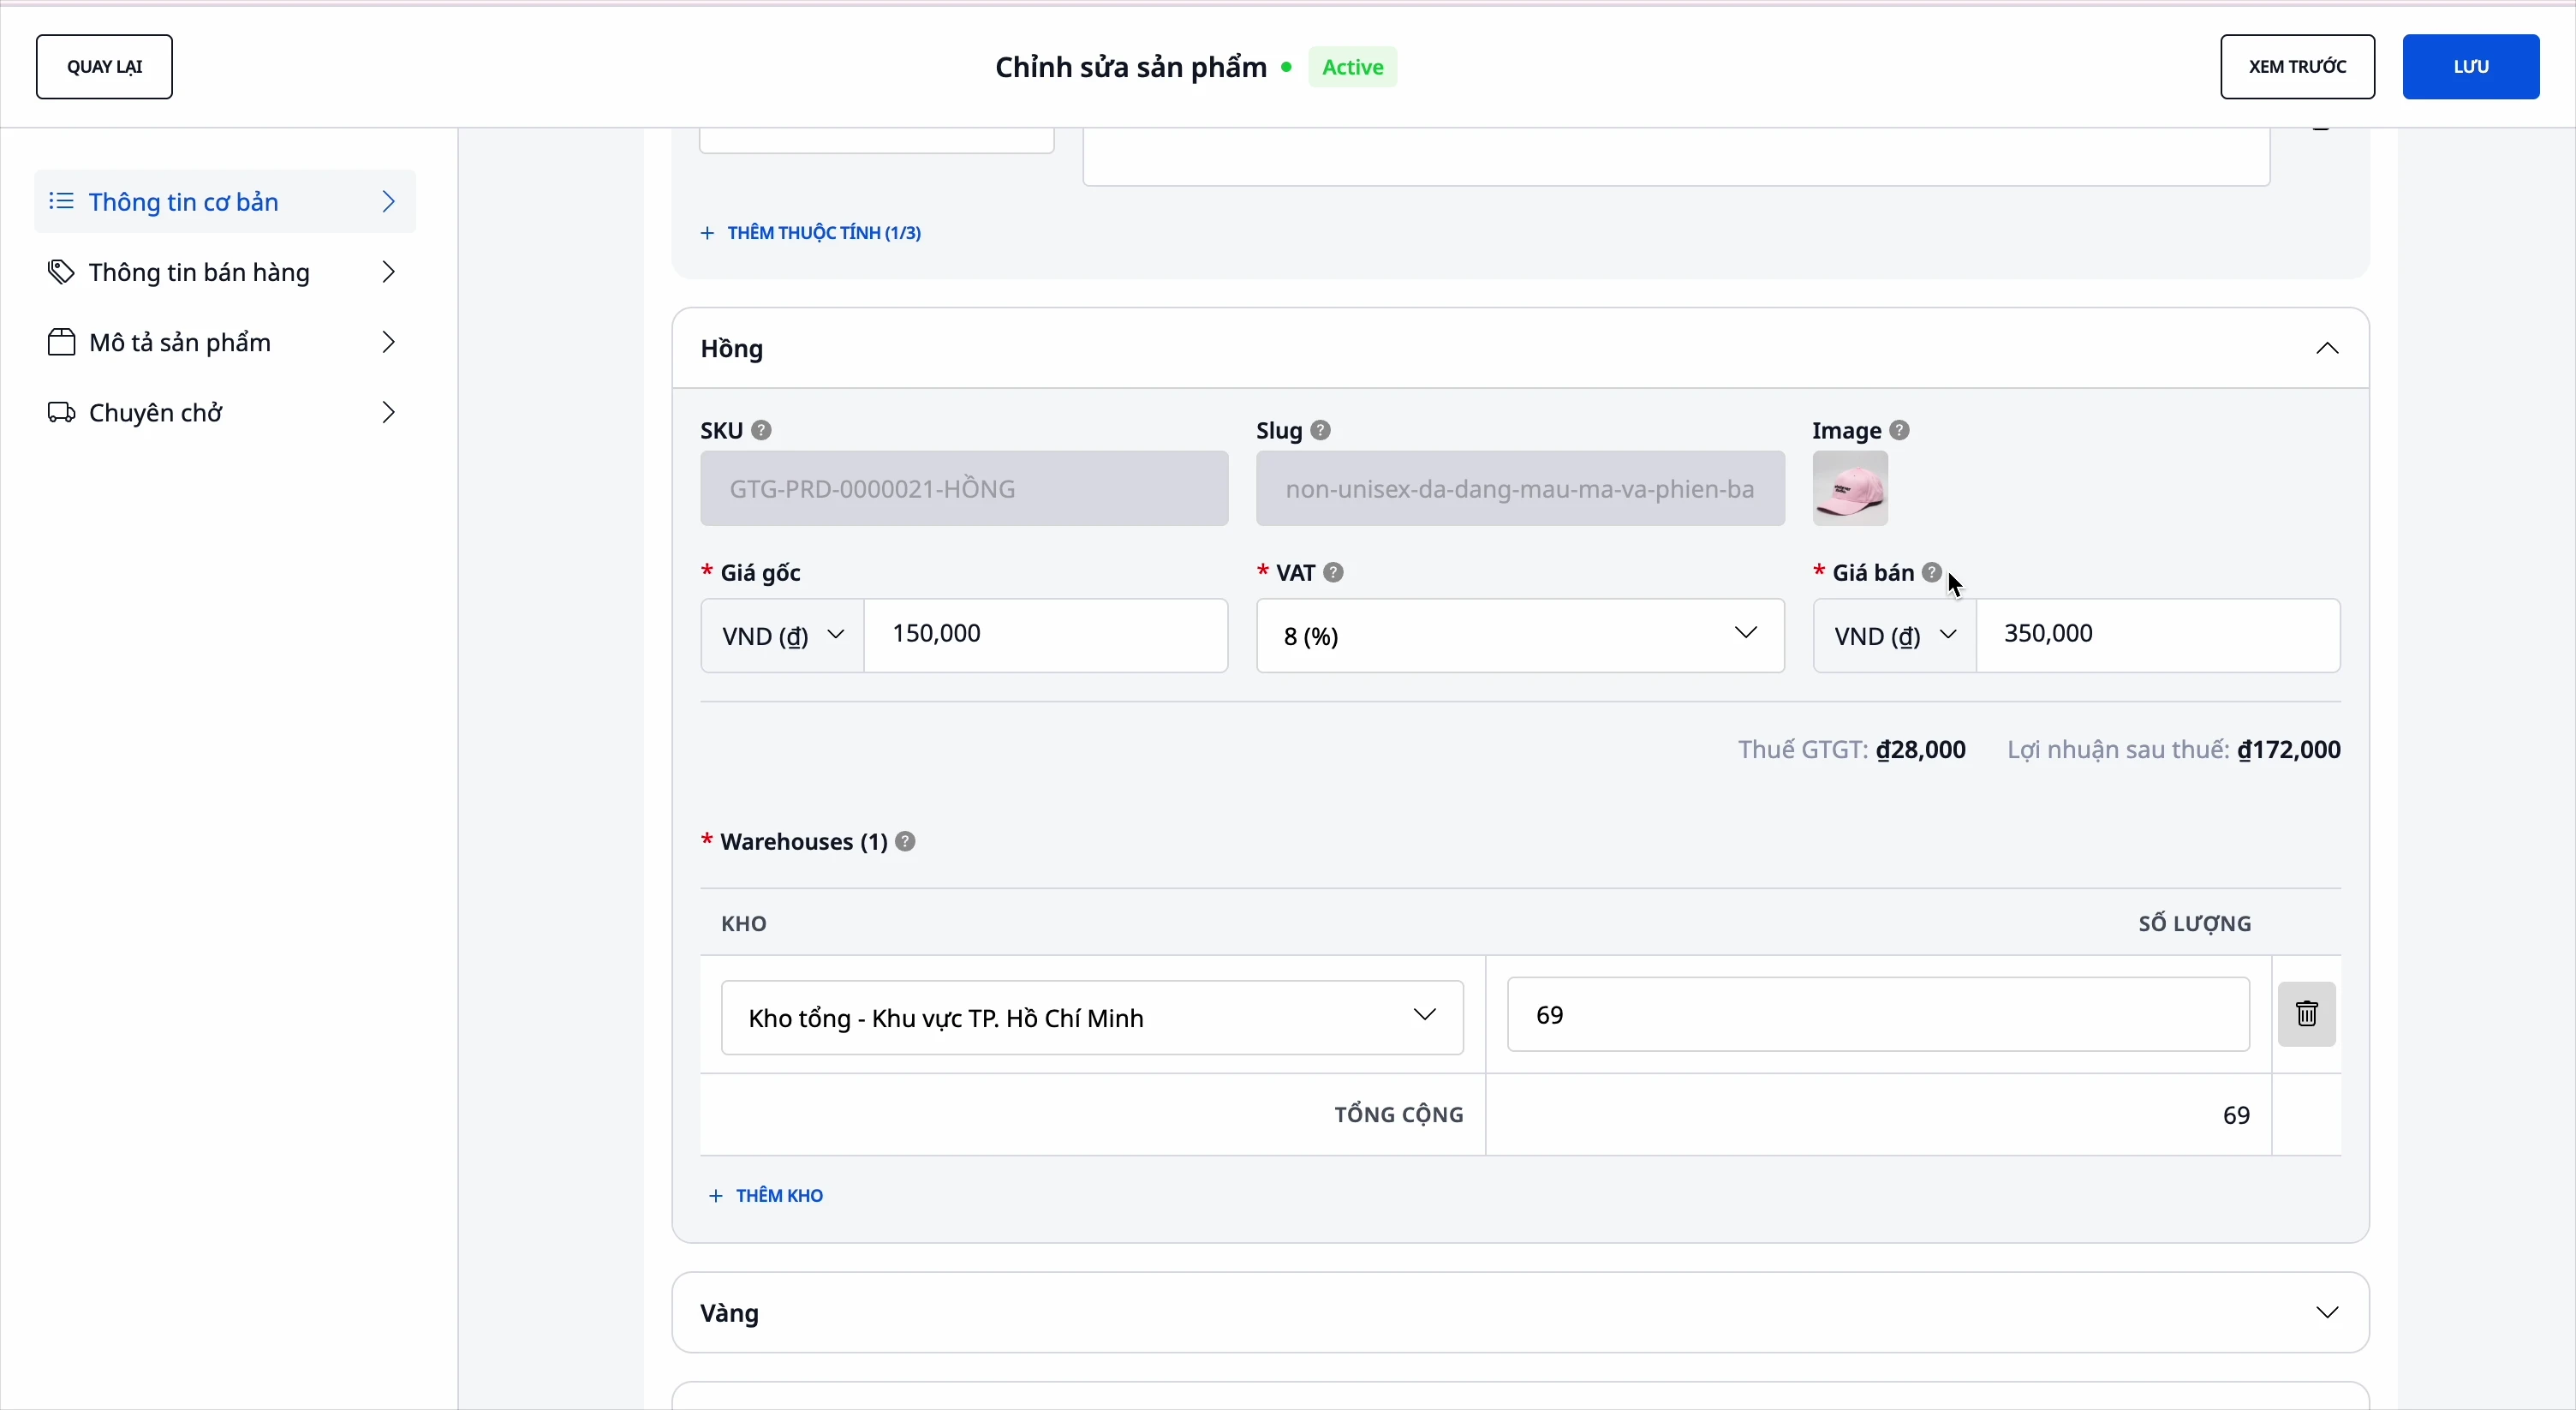Screen dimensions: 2576x1410
Task: Click the Slug help question-mark icon
Action: click(x=1321, y=431)
